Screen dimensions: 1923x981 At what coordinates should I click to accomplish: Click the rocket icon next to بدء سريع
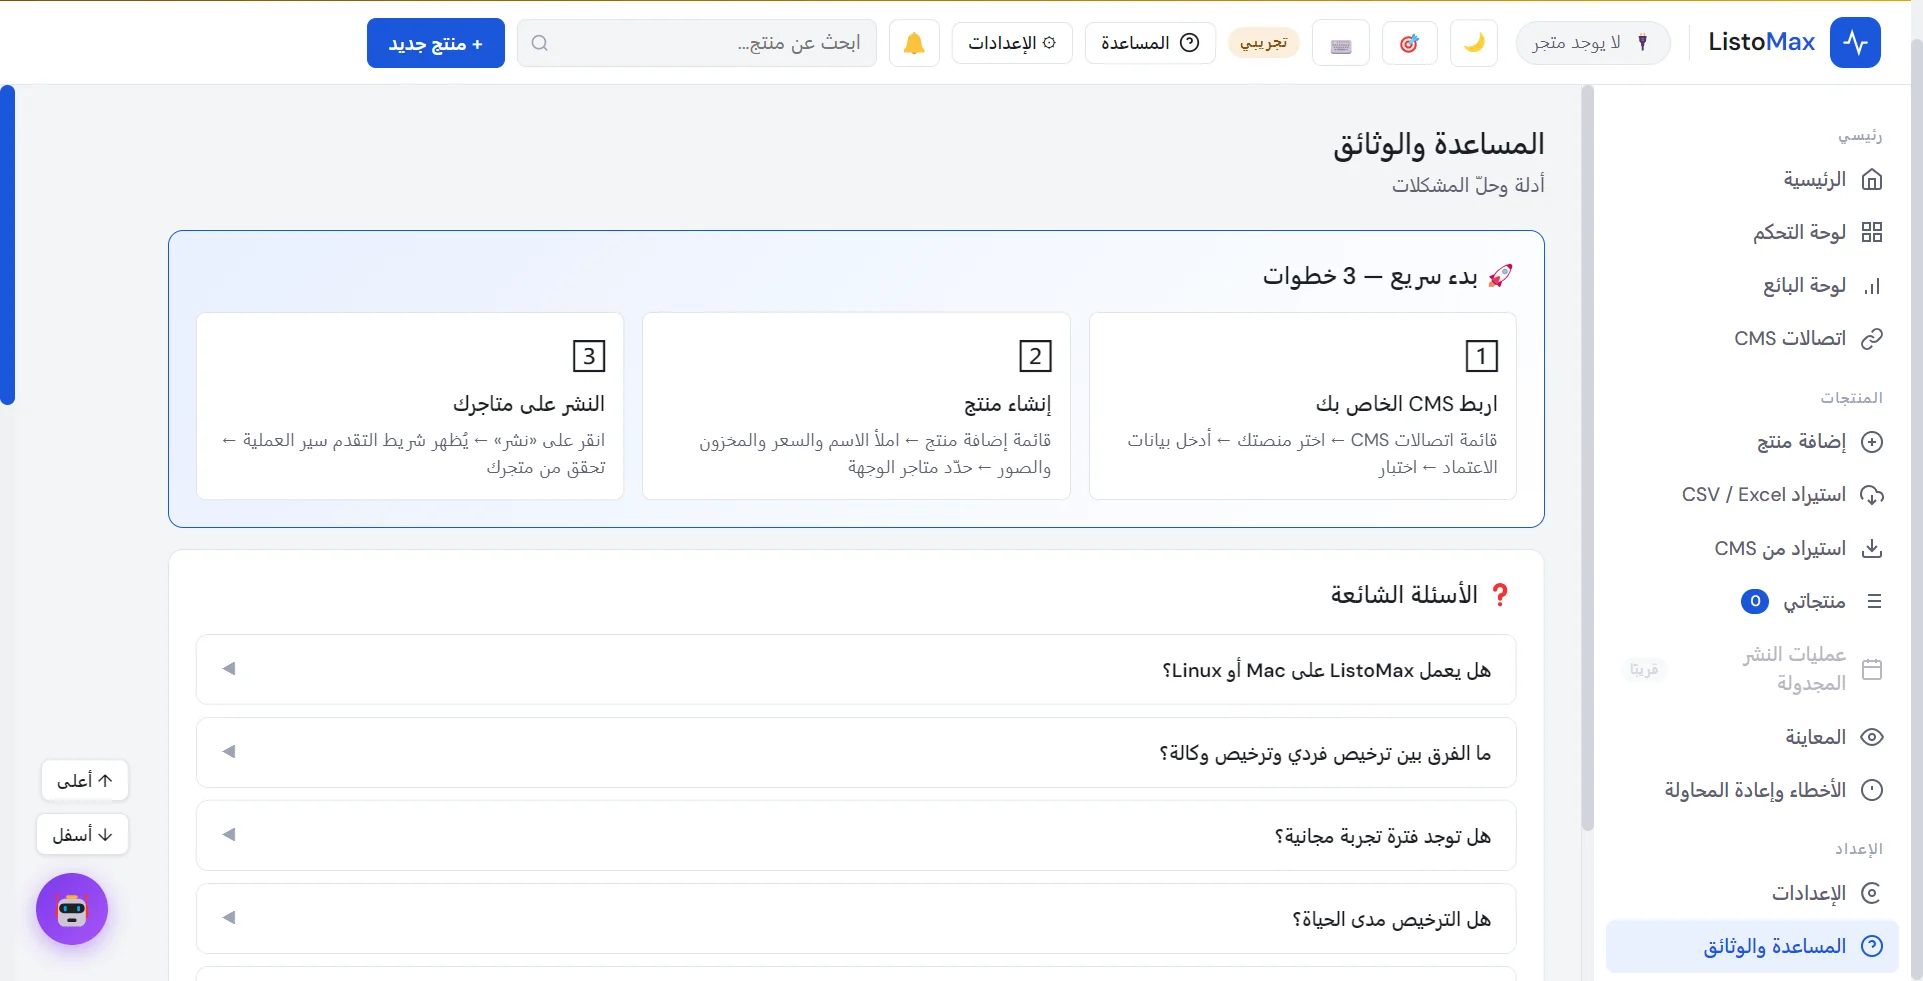[x=1500, y=276]
